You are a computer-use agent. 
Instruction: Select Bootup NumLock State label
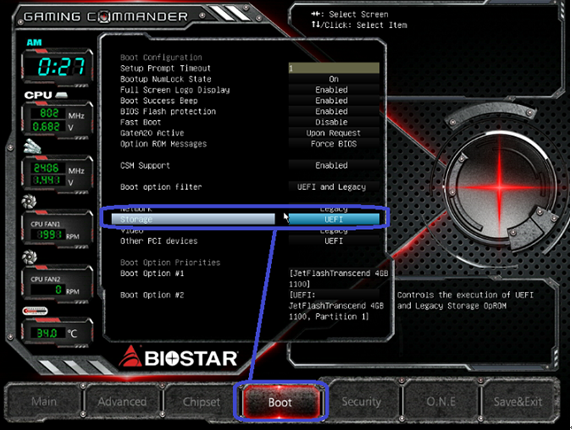click(x=166, y=79)
